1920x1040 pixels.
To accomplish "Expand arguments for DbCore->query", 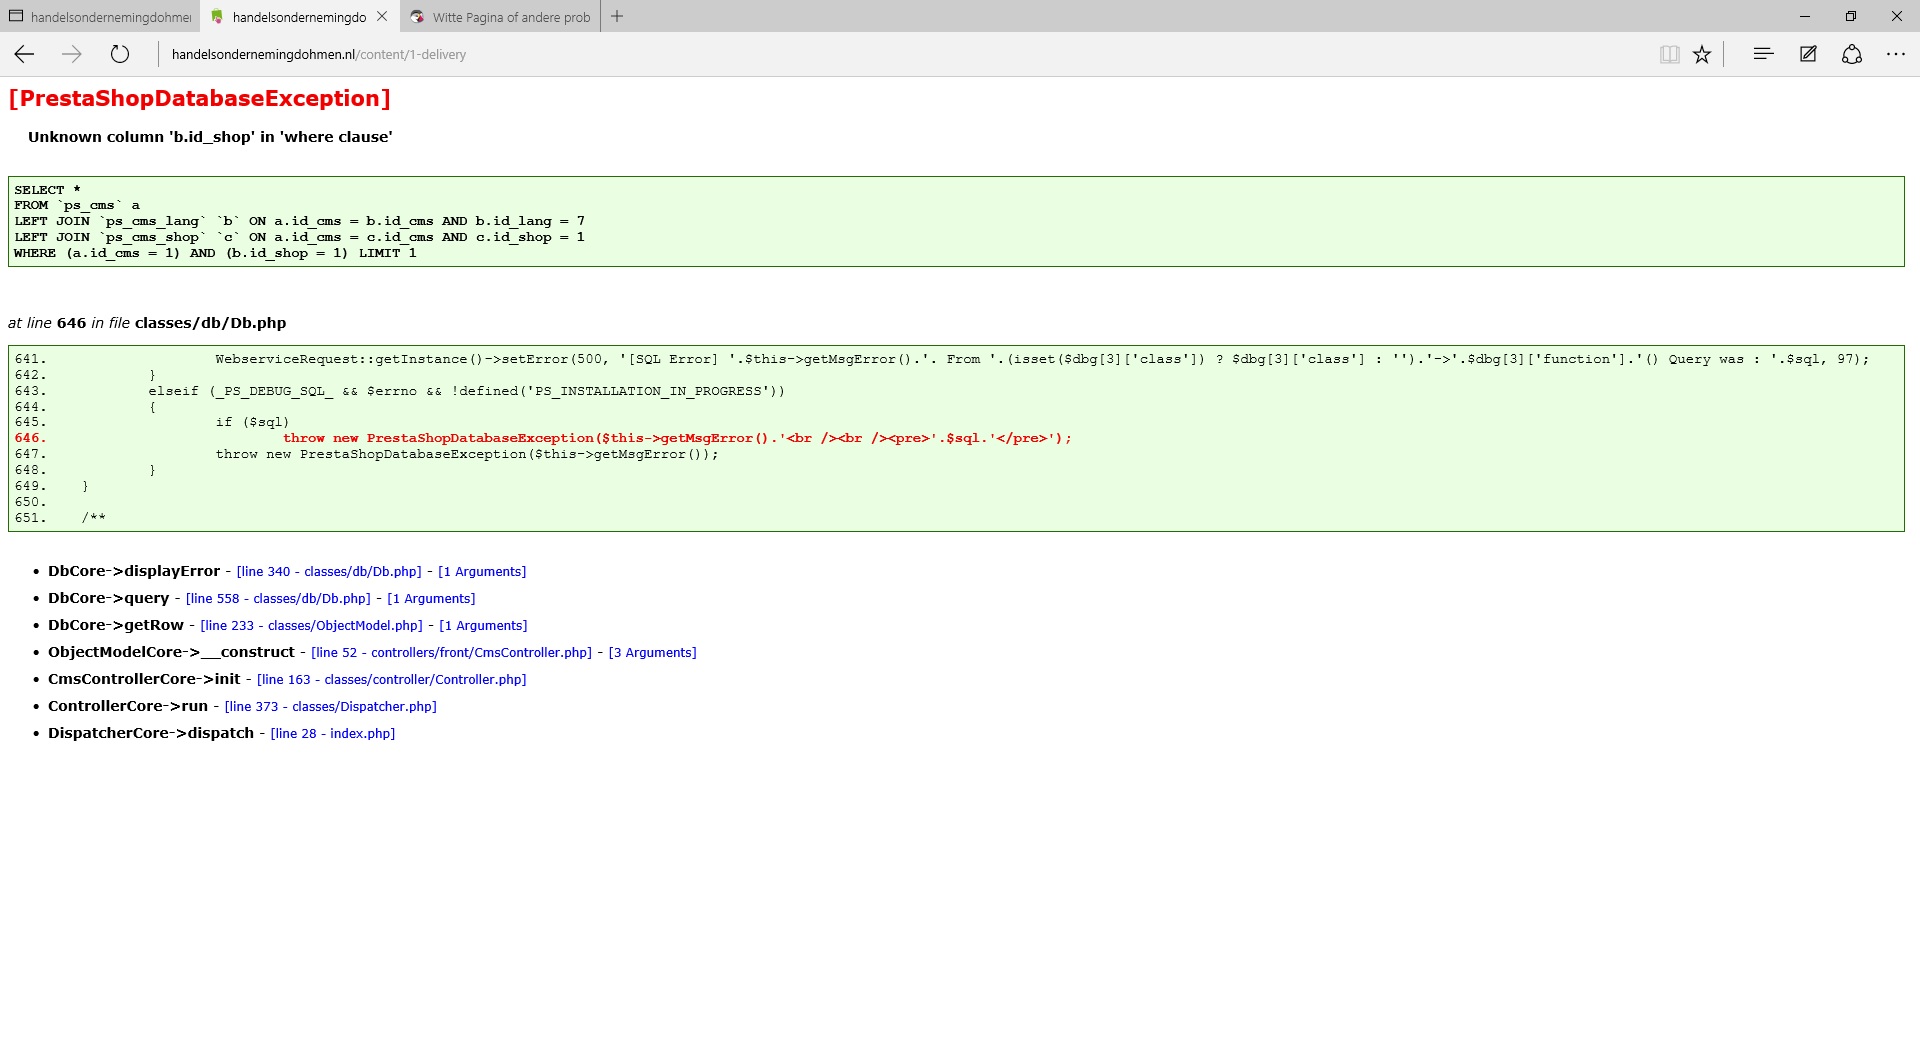I will pyautogui.click(x=431, y=599).
